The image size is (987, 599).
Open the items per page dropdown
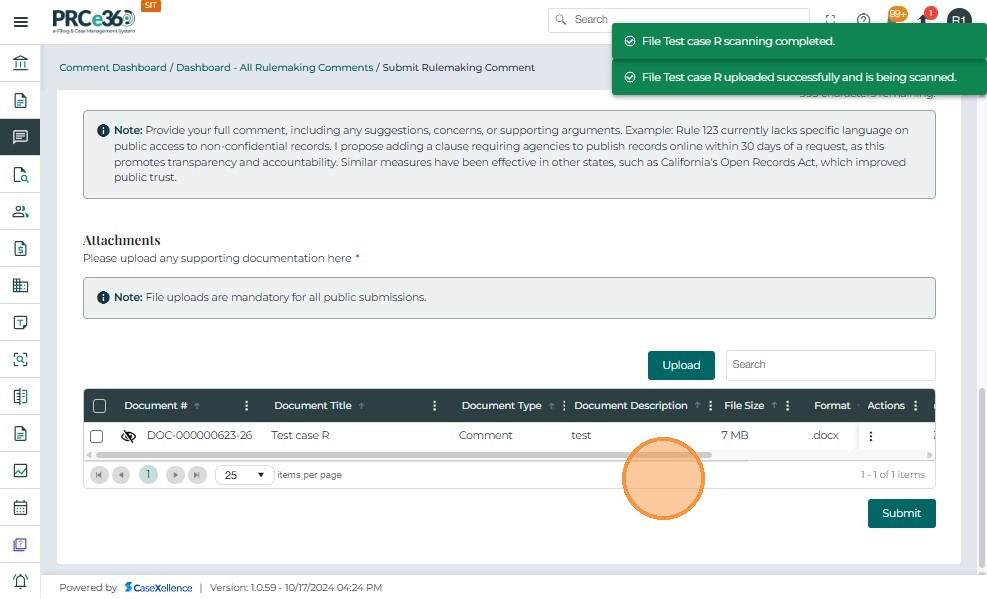pyautogui.click(x=244, y=475)
